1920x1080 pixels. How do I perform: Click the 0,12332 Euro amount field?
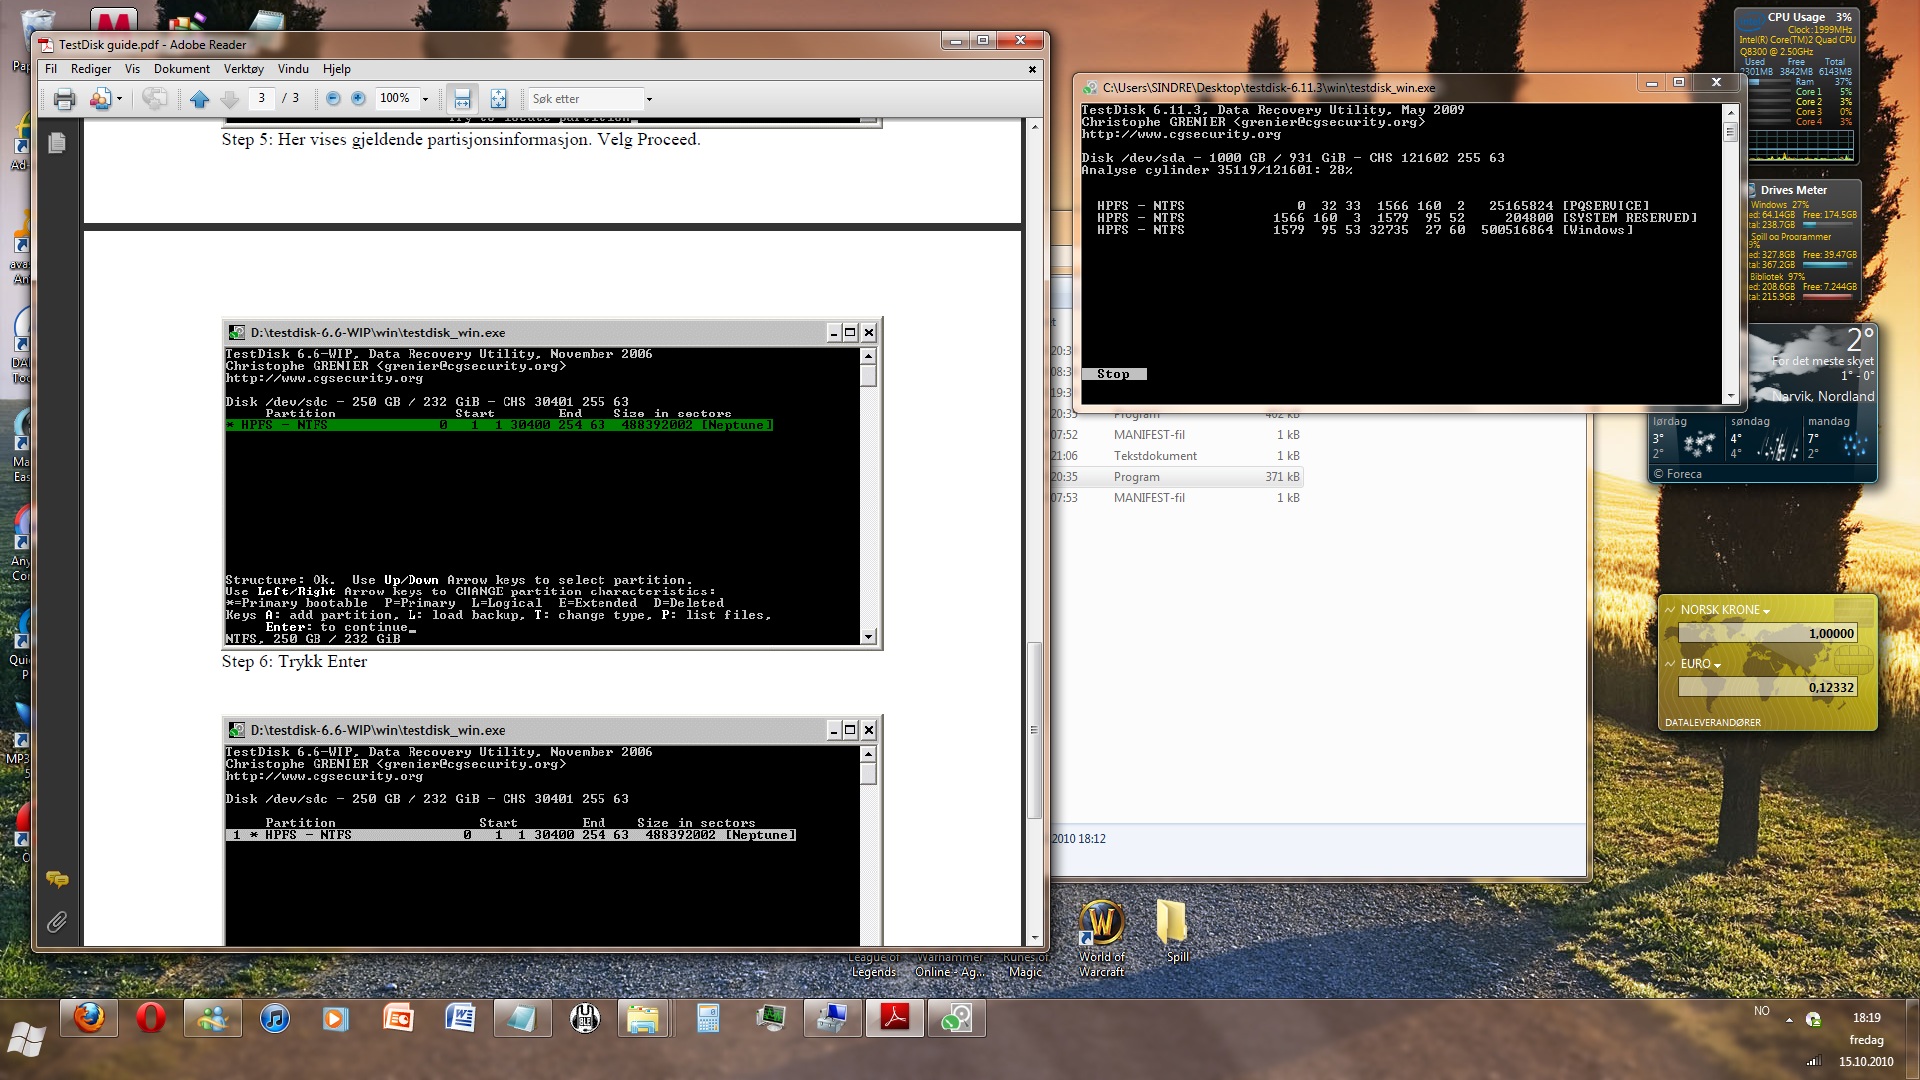tap(1767, 687)
